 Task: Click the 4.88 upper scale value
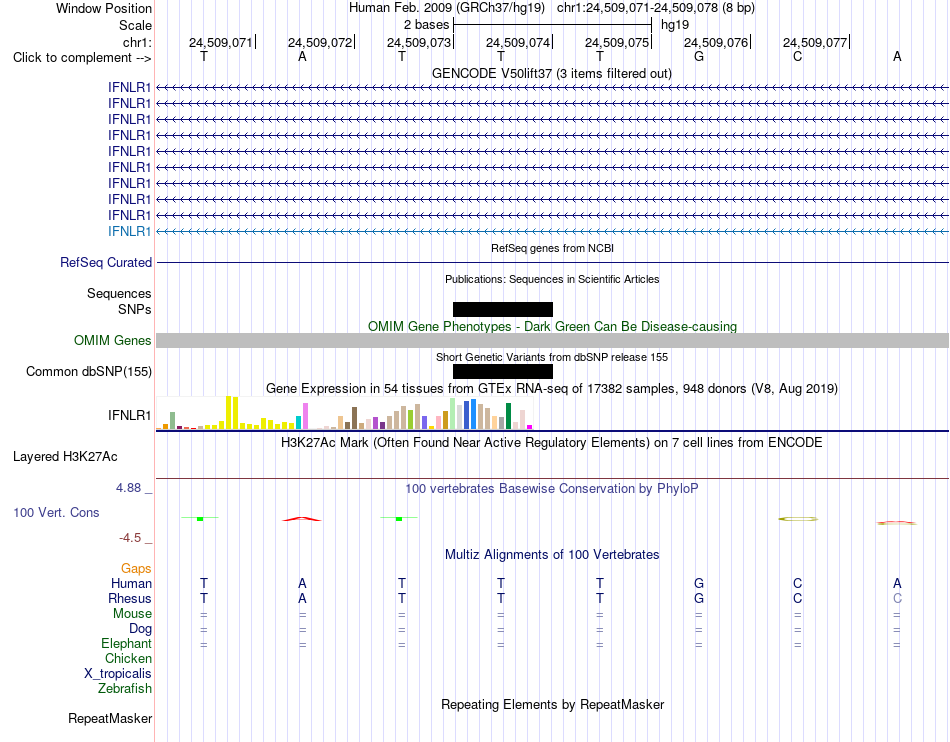click(x=128, y=488)
